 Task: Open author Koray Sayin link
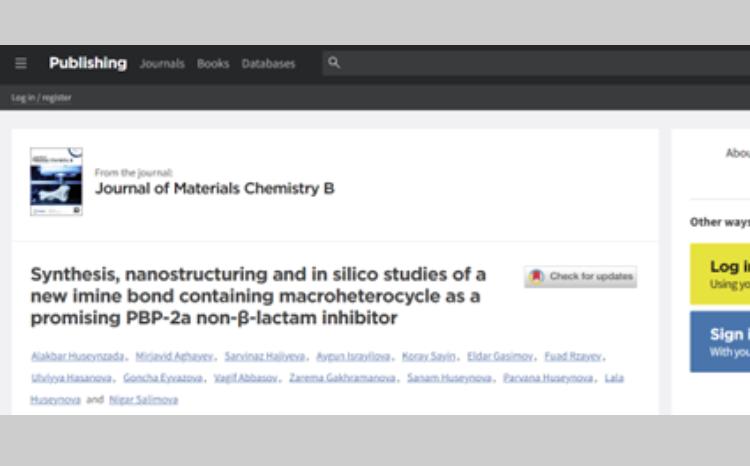[x=429, y=356]
